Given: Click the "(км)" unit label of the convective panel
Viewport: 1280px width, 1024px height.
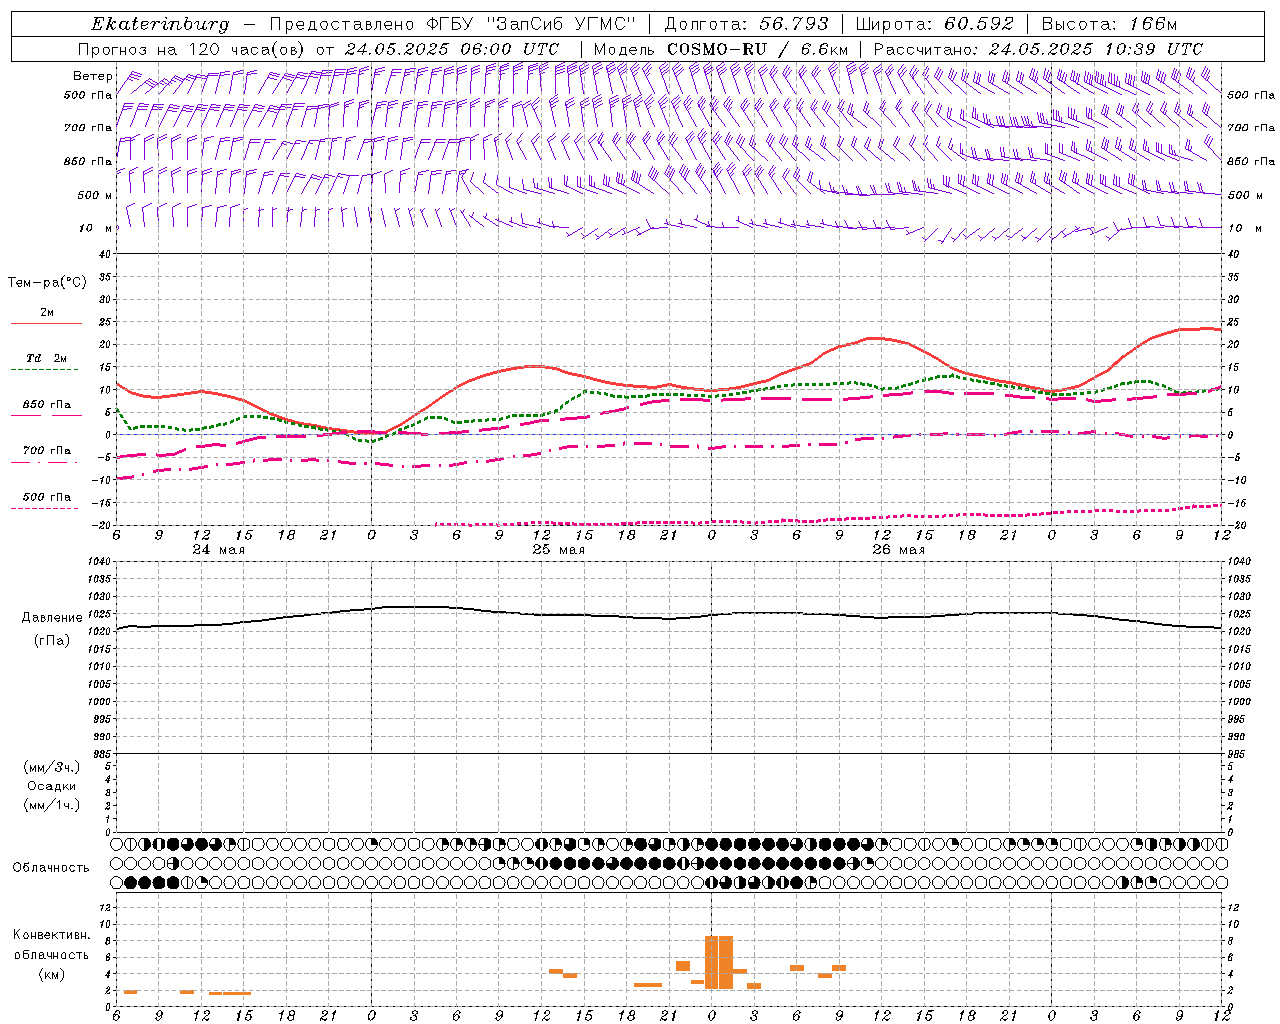Looking at the screenshot, I should point(52,975).
